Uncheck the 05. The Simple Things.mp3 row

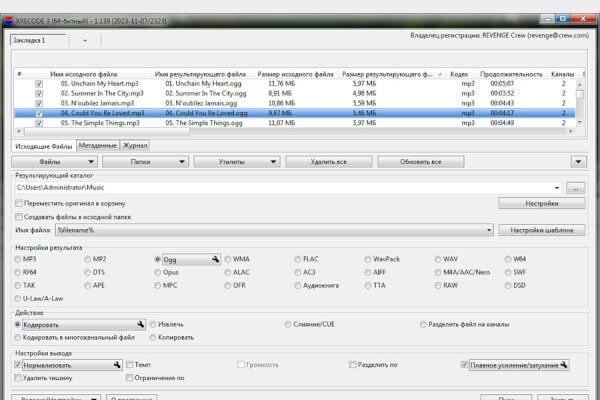(39, 123)
